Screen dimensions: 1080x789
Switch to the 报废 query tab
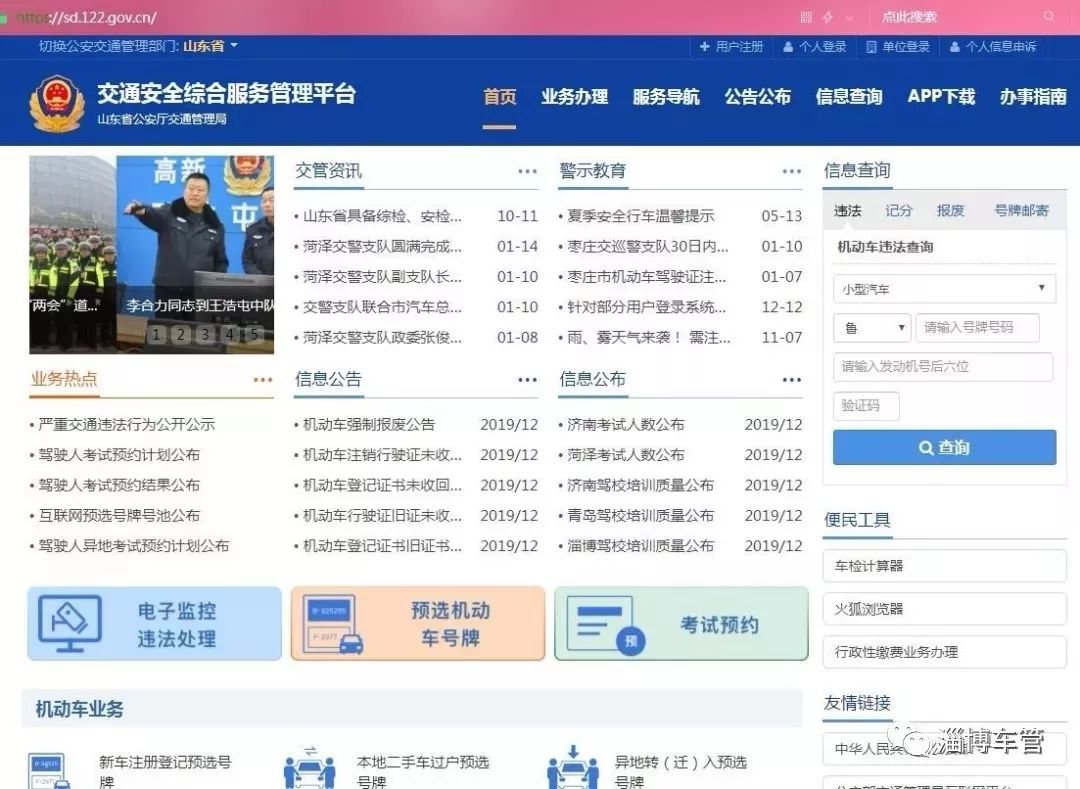point(951,211)
